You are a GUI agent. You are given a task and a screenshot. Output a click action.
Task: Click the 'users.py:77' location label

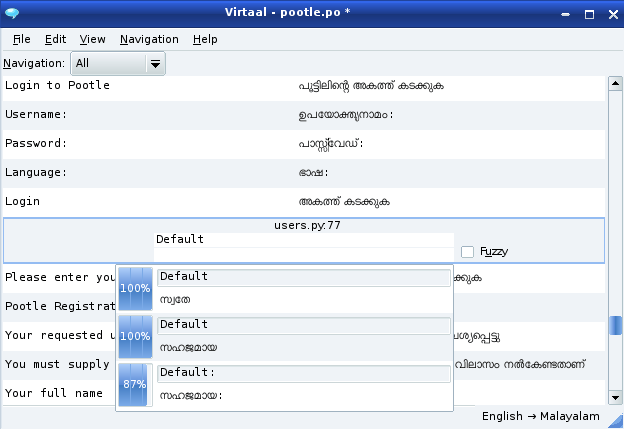coord(307,225)
